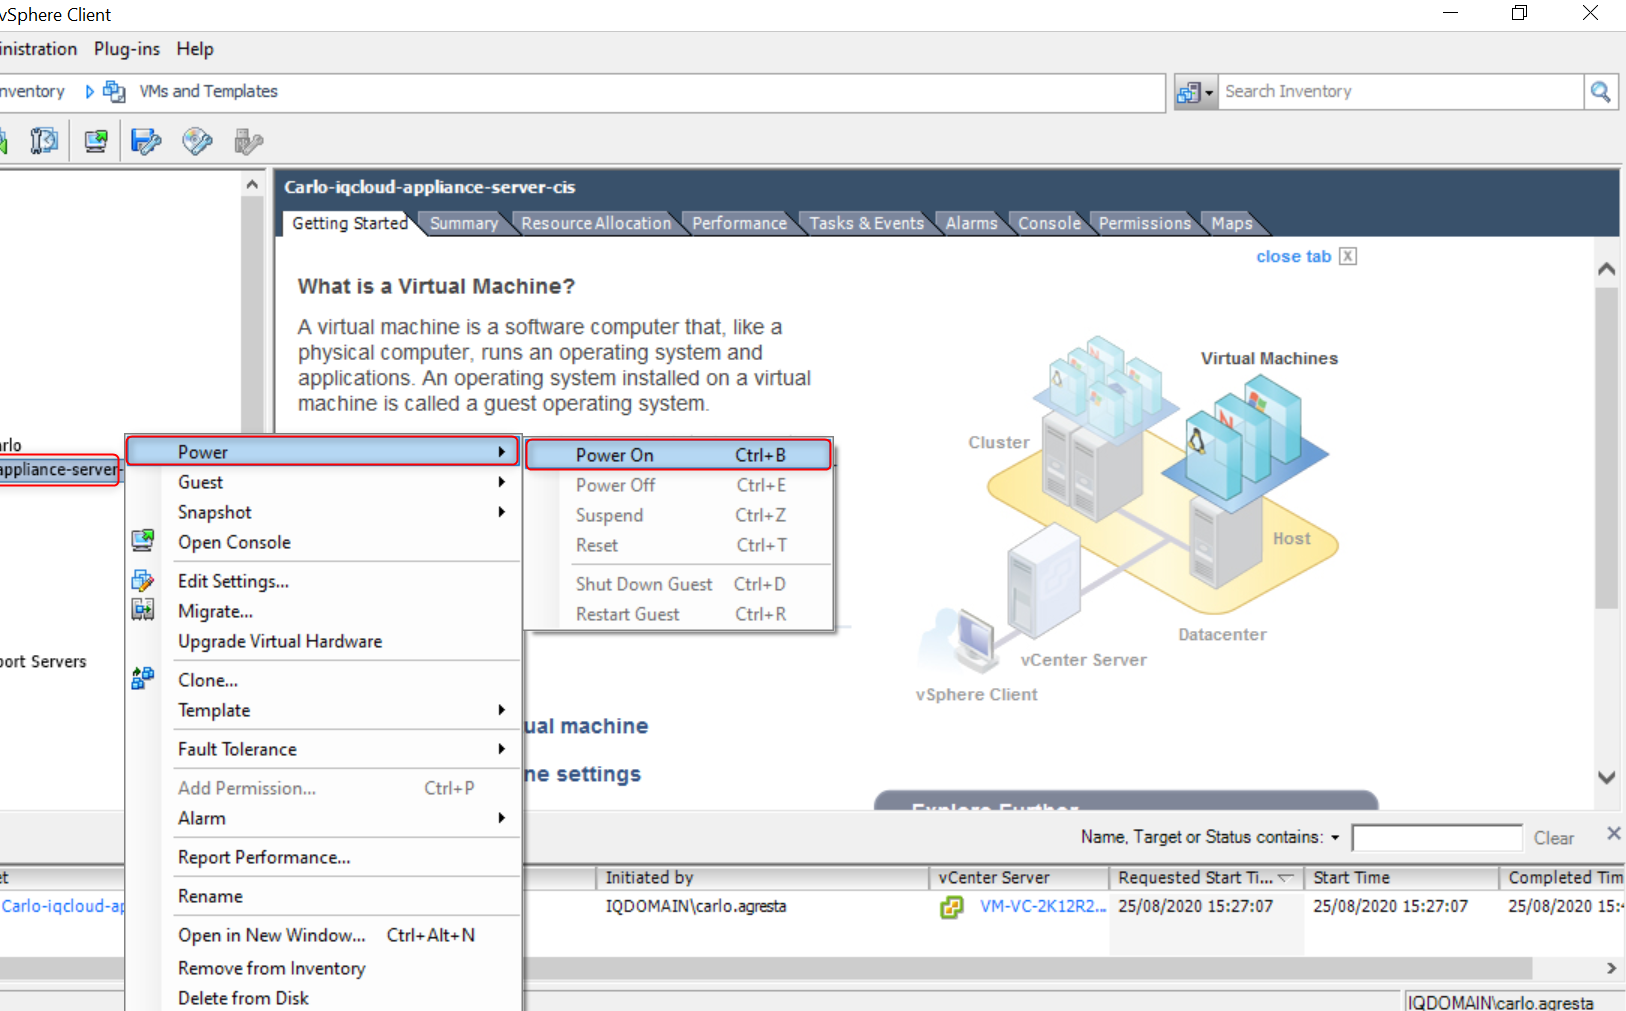Expand the Inventory breadcrumb arrow
Screen dimensions: 1626x1011
pos(89,91)
